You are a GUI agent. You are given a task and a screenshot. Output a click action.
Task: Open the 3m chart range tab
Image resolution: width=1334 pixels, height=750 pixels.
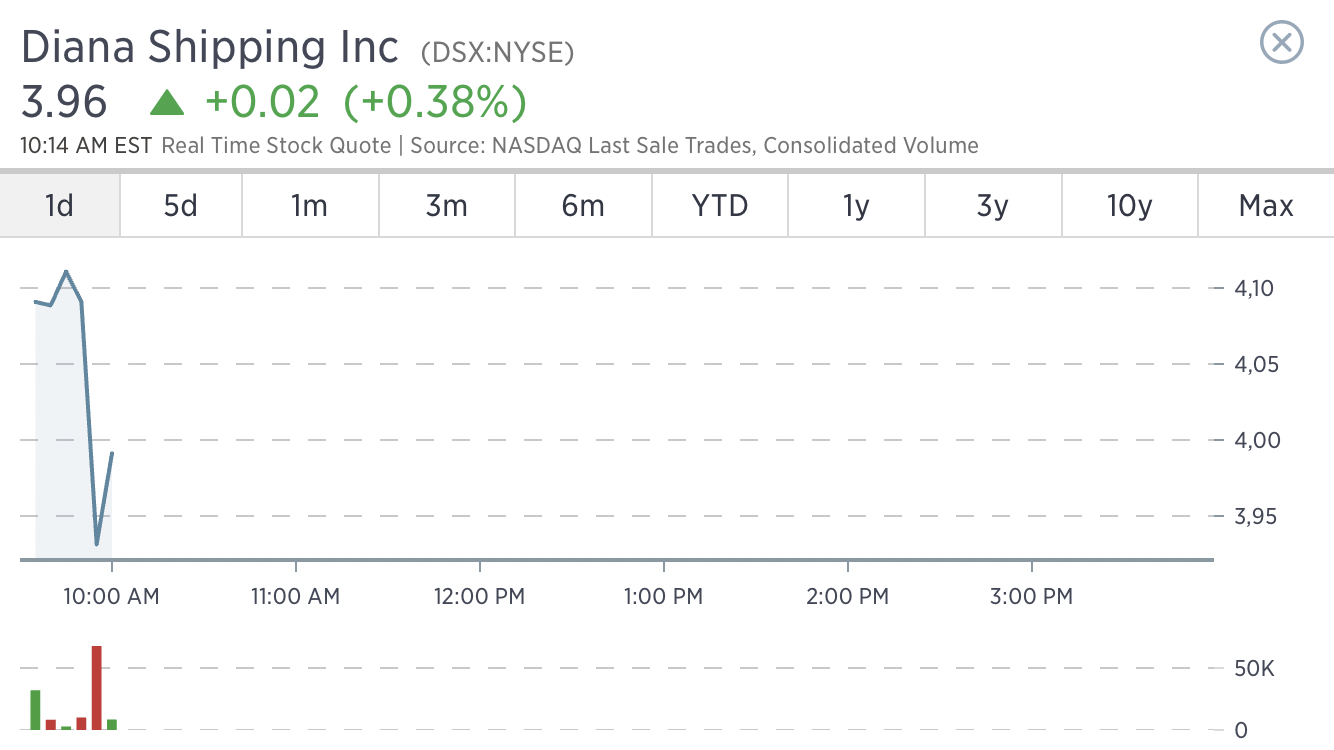pyautogui.click(x=447, y=206)
